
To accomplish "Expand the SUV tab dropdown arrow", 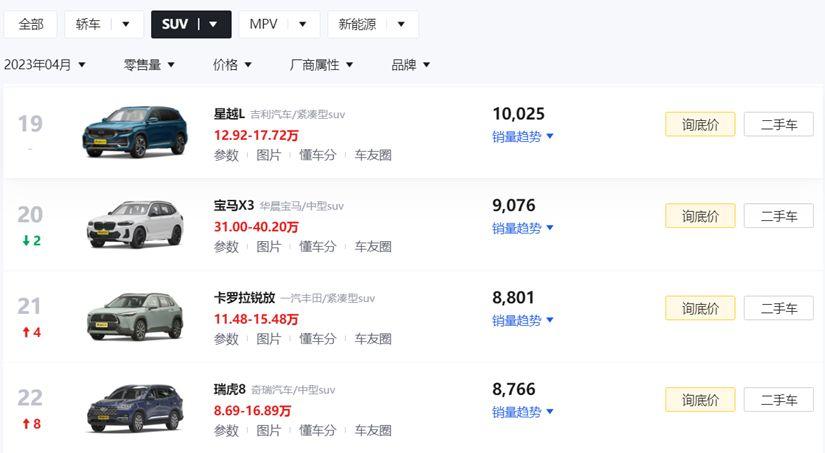I will [213, 24].
